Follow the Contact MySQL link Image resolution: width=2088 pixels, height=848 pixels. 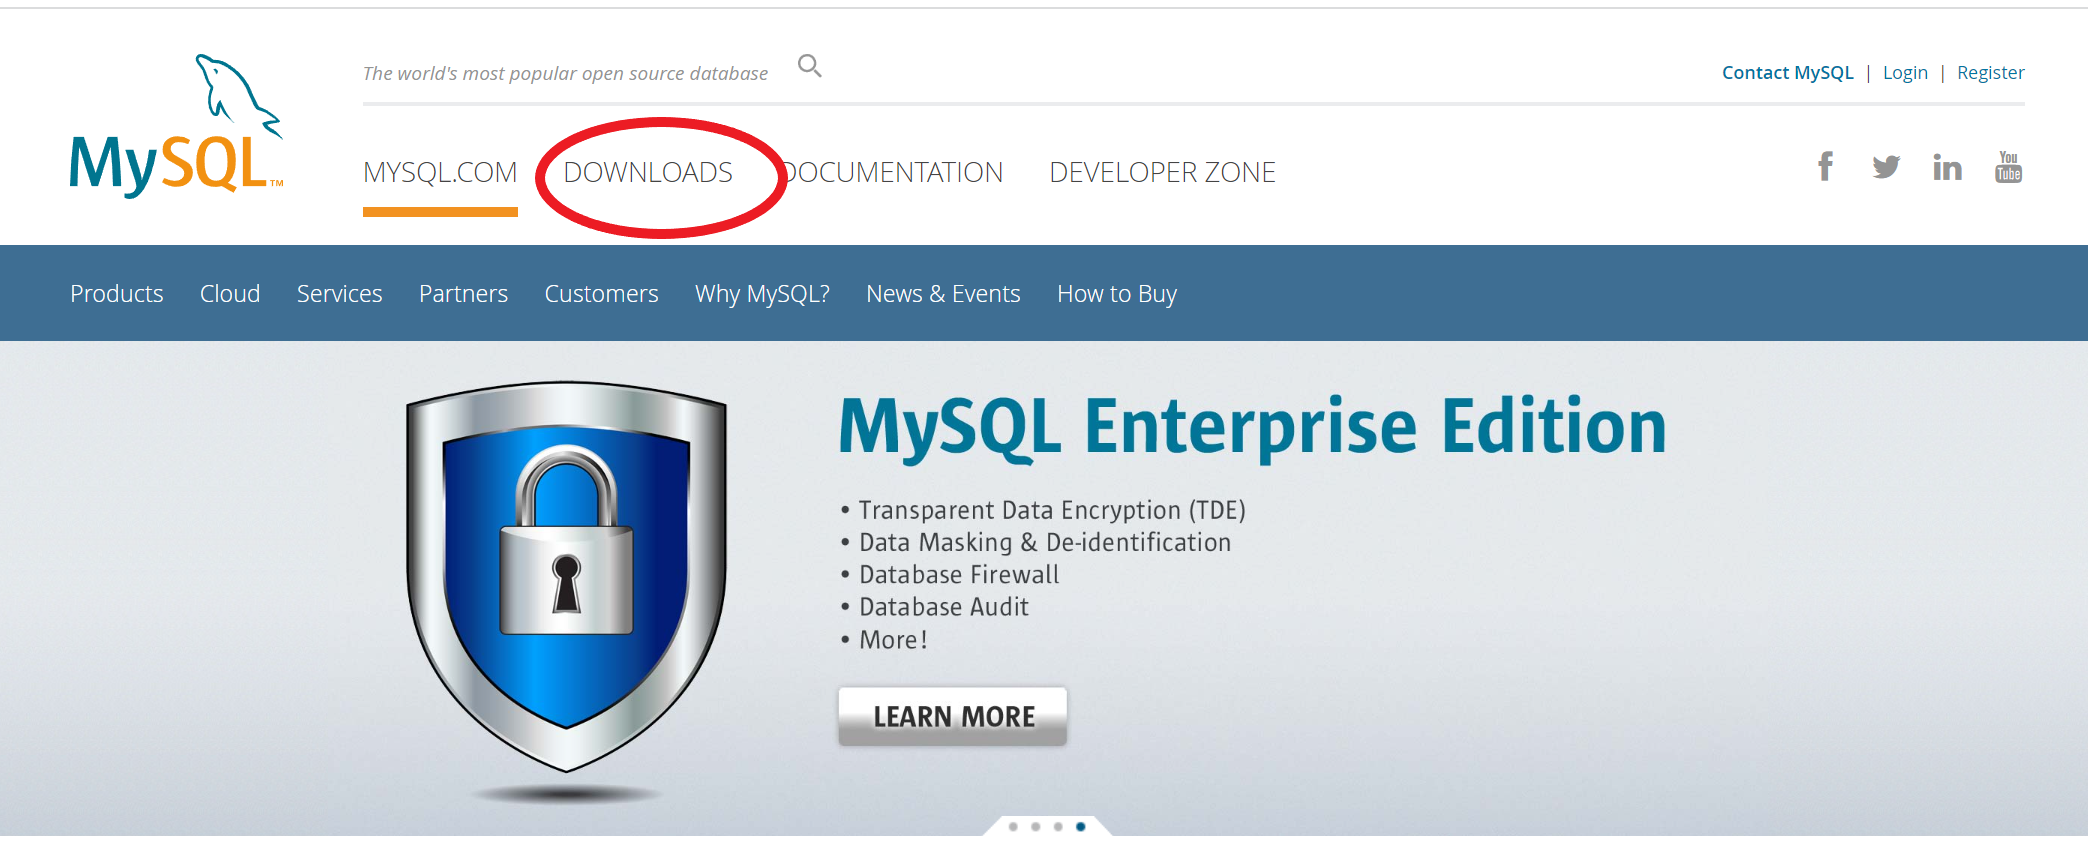tap(1787, 72)
